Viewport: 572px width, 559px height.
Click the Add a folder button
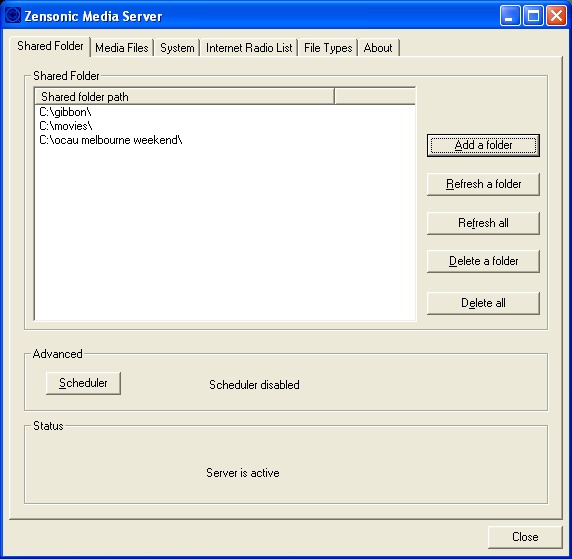(x=483, y=145)
